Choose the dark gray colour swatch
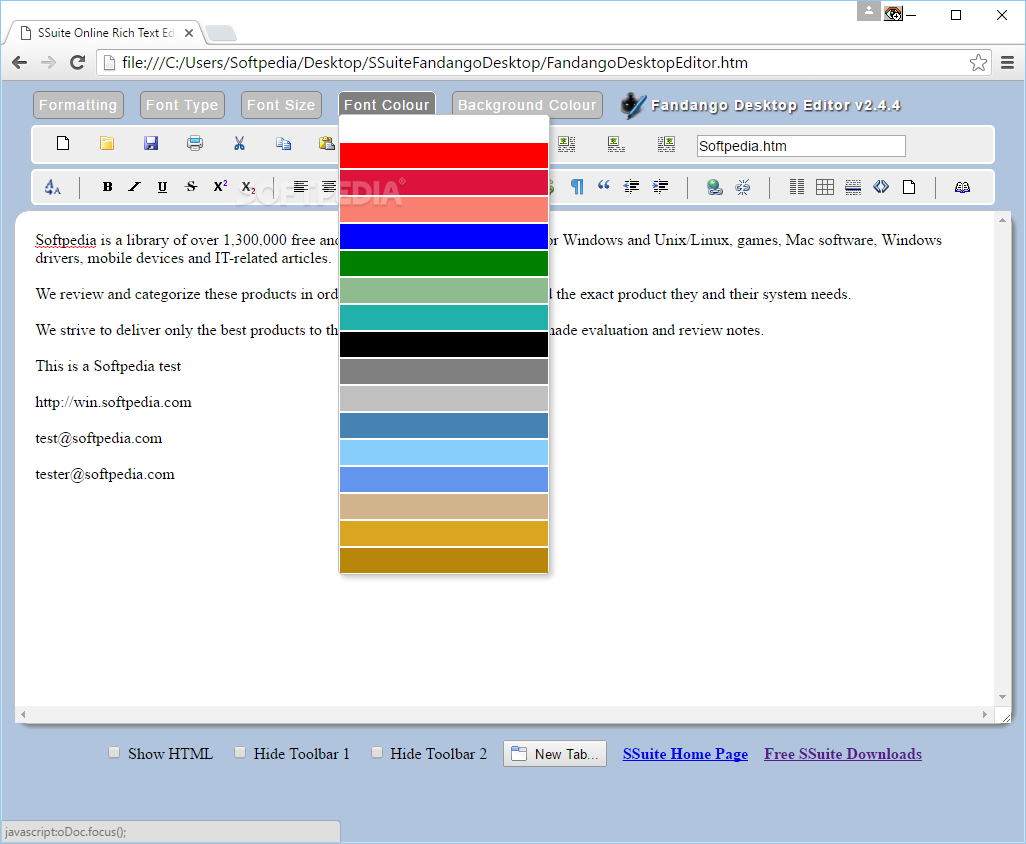The width and height of the screenshot is (1026, 844). pos(444,372)
